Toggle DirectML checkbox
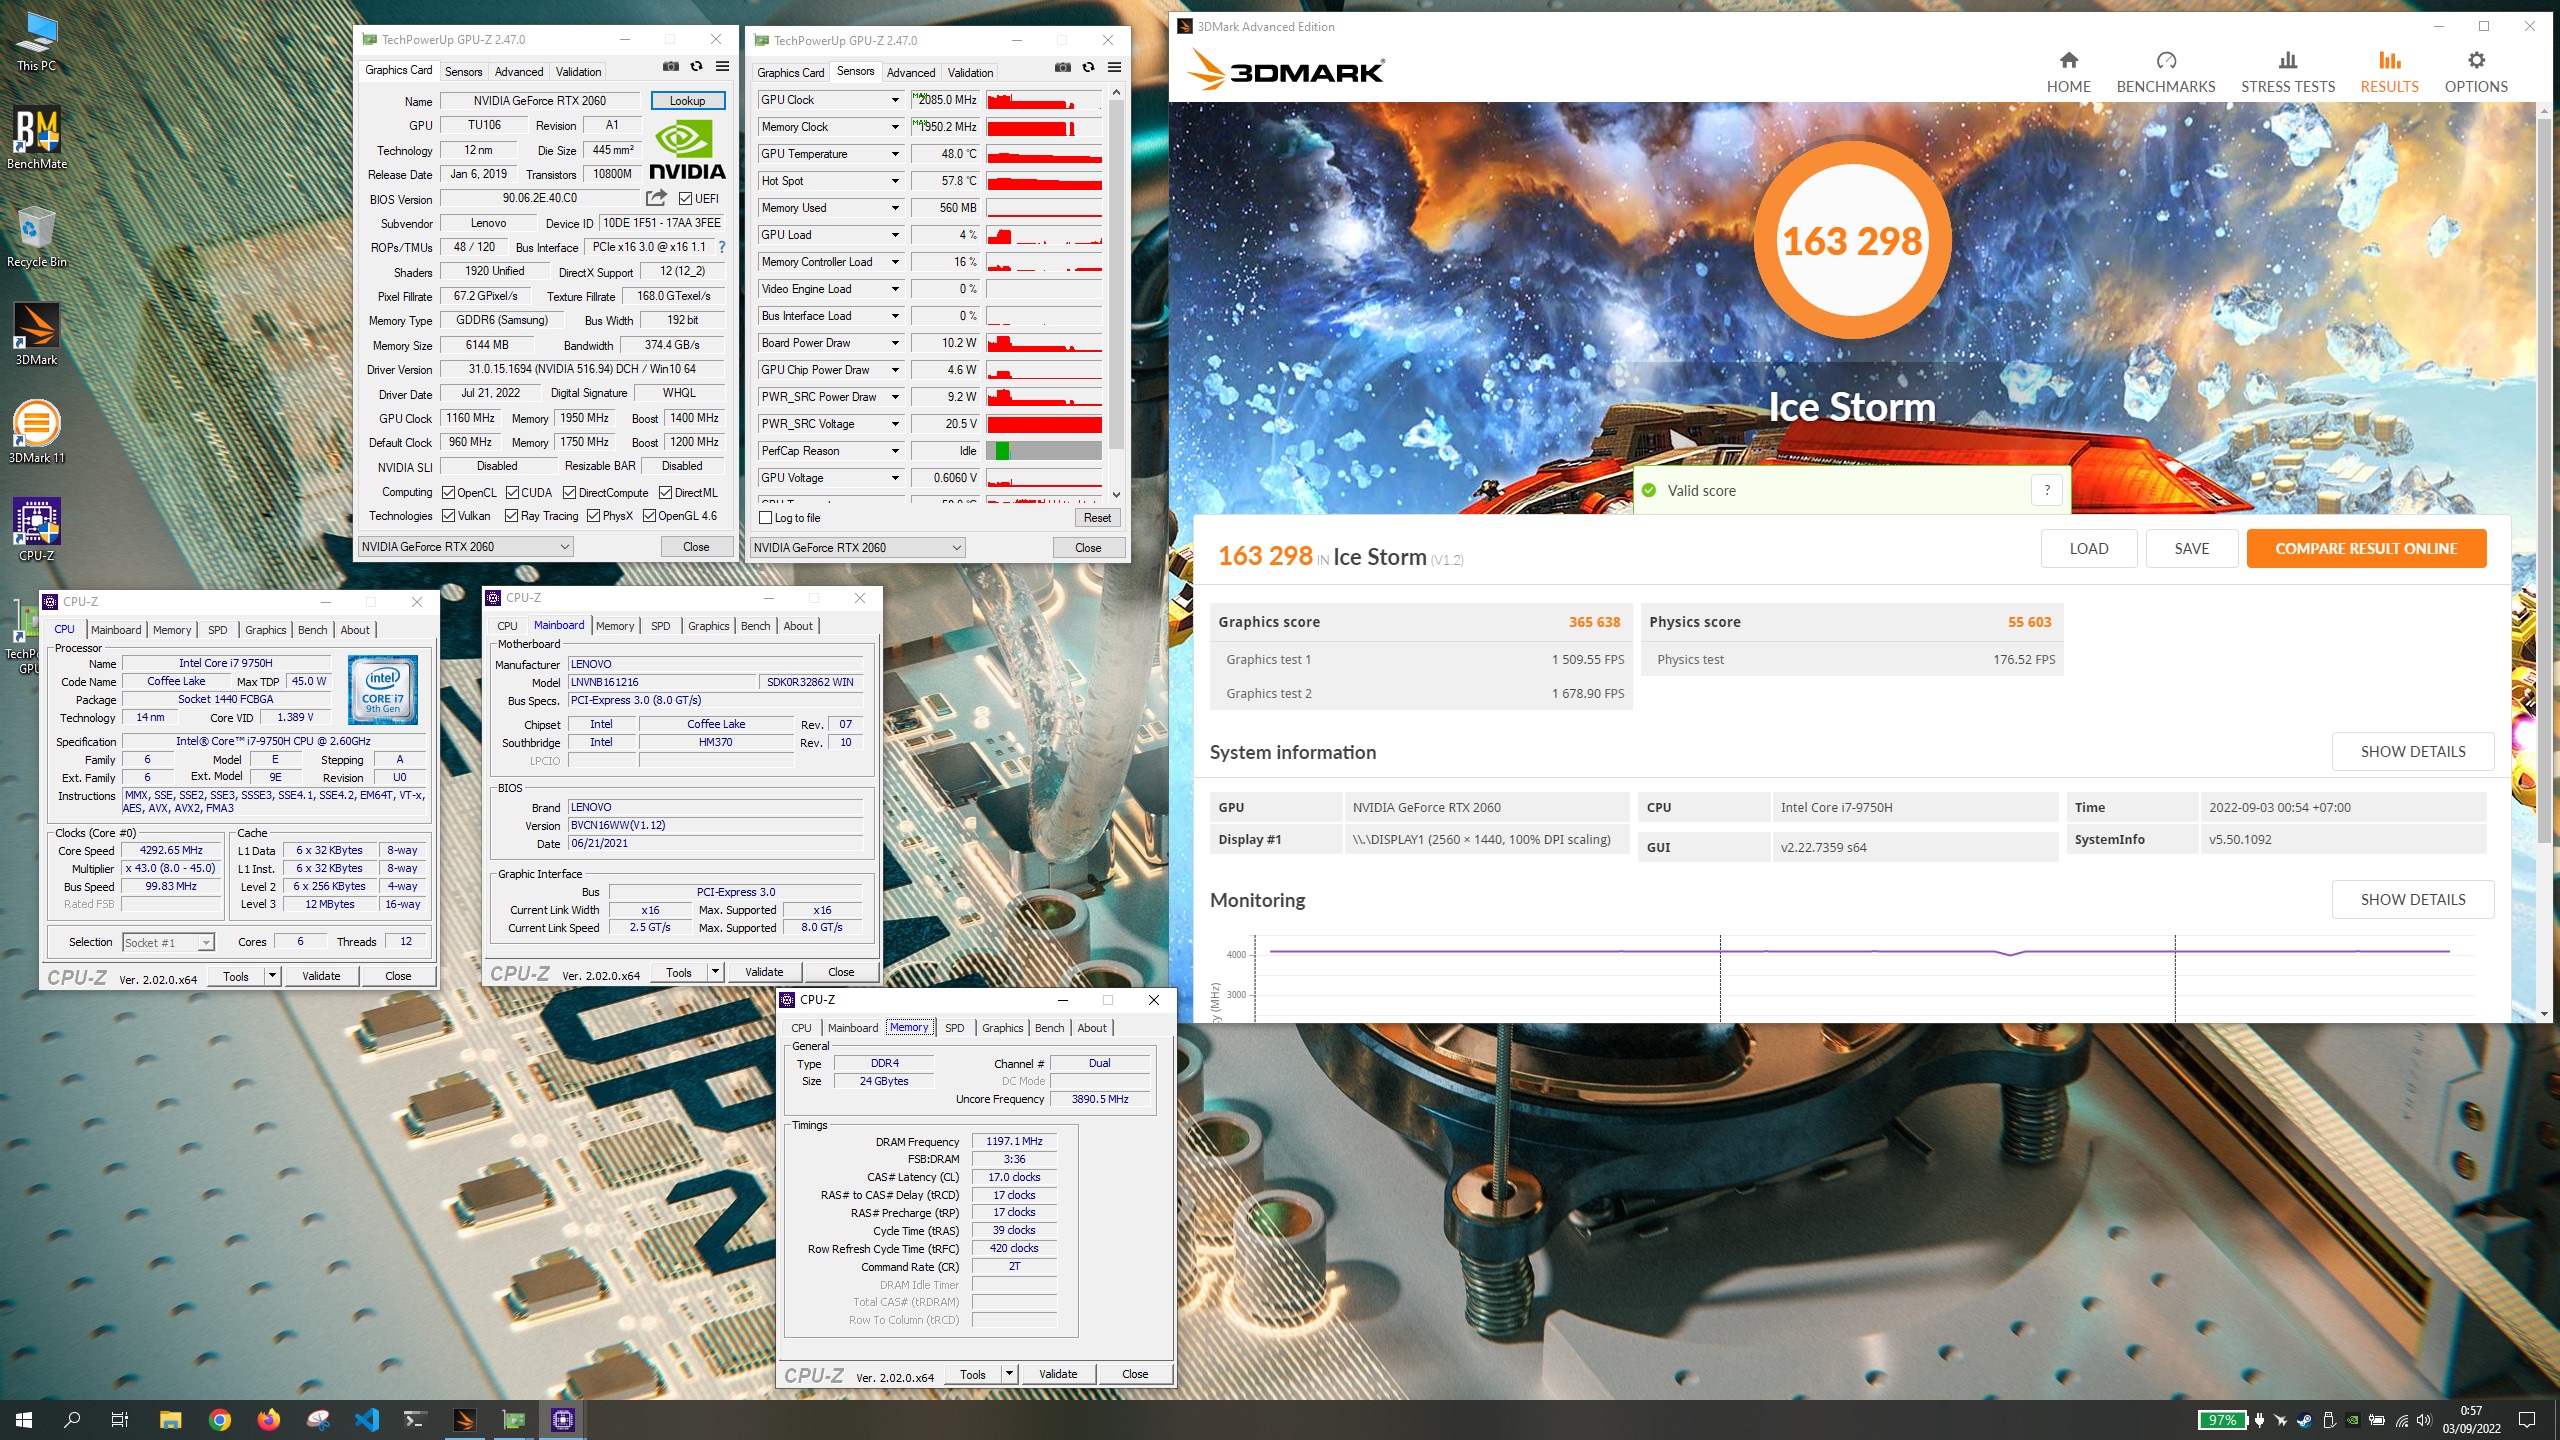 click(x=665, y=493)
